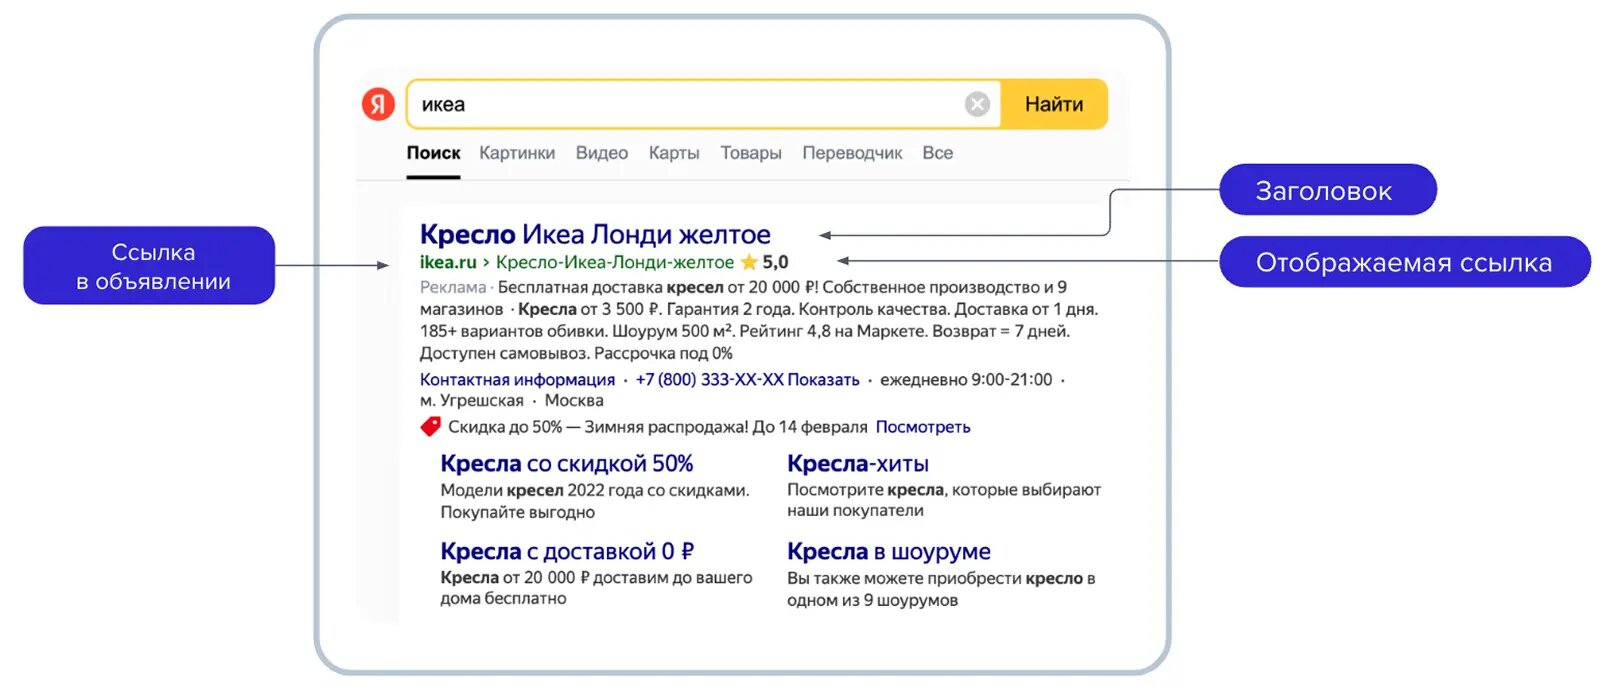Switch to the Товары tab

[751, 153]
